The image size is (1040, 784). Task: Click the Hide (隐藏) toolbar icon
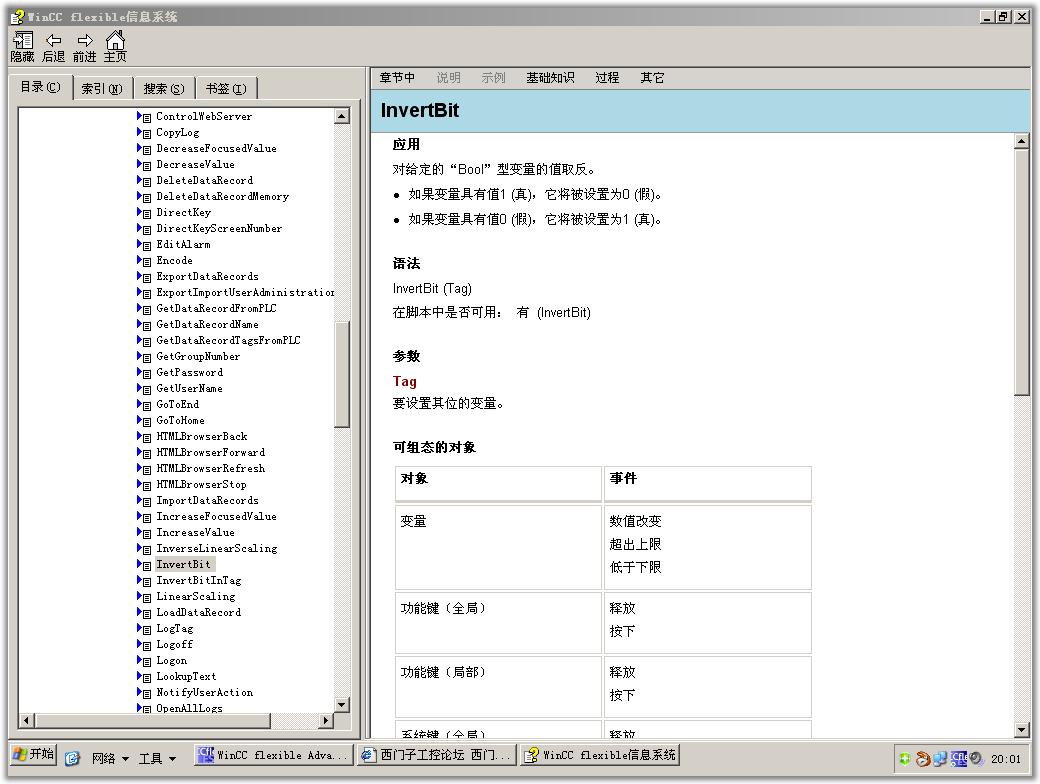click(22, 41)
